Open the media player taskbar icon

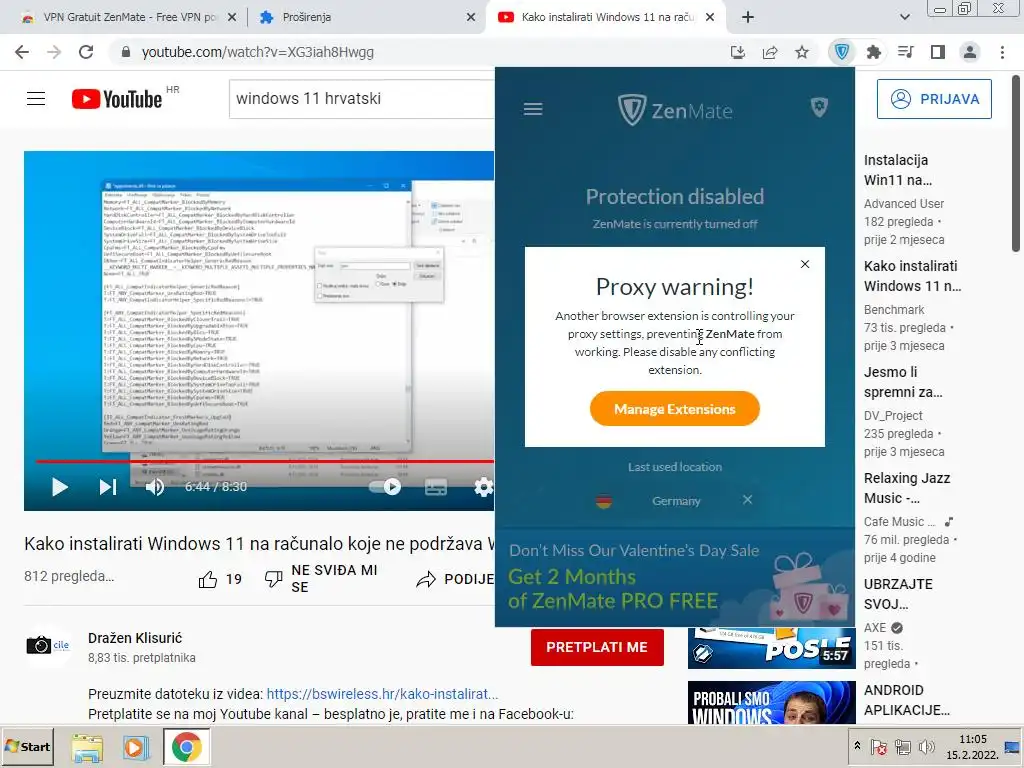(x=136, y=748)
